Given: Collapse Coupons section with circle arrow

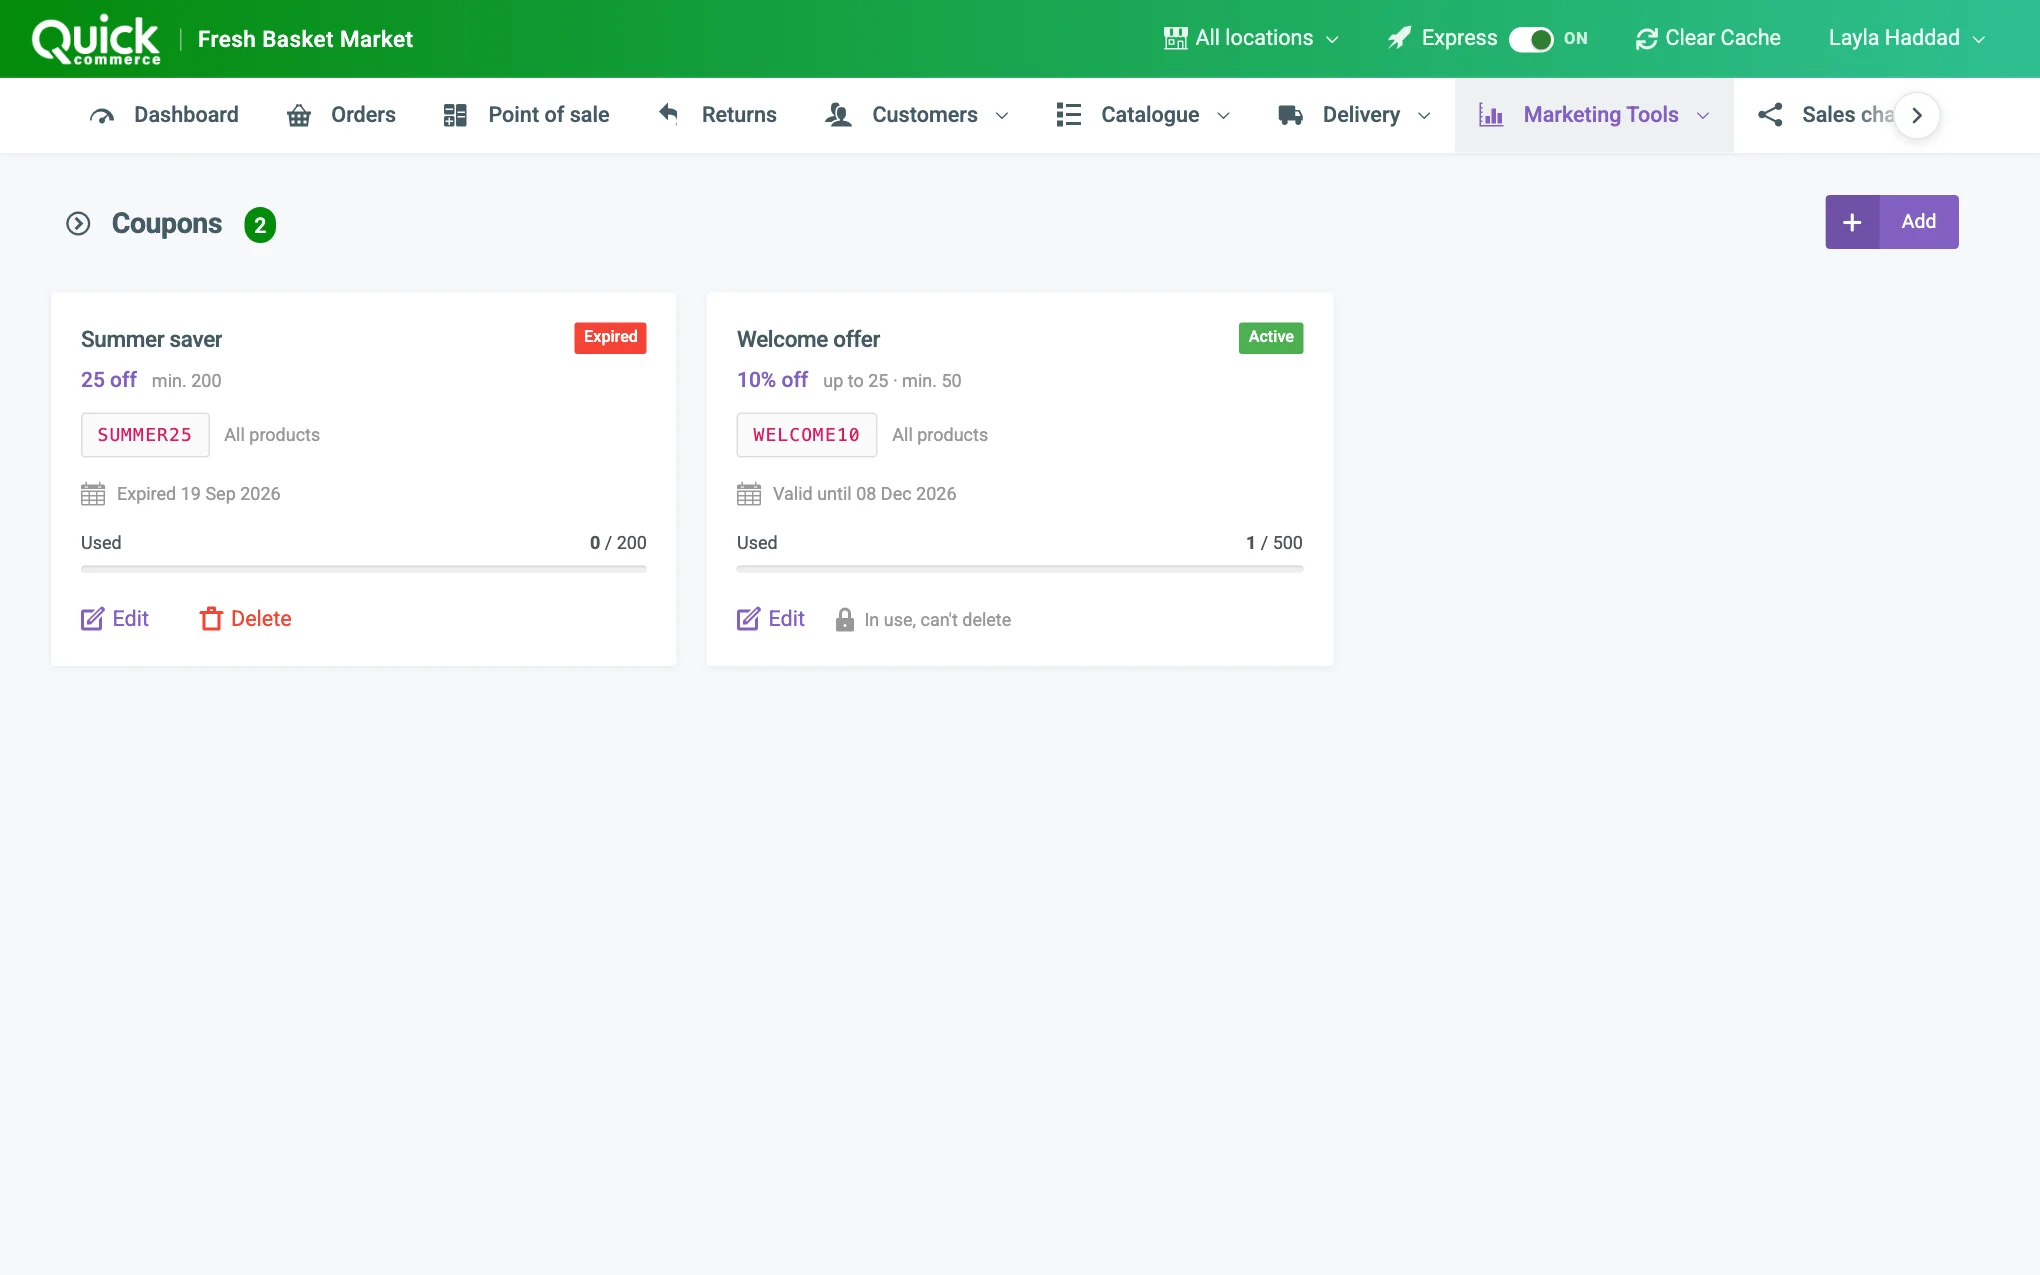Looking at the screenshot, I should pos(78,224).
